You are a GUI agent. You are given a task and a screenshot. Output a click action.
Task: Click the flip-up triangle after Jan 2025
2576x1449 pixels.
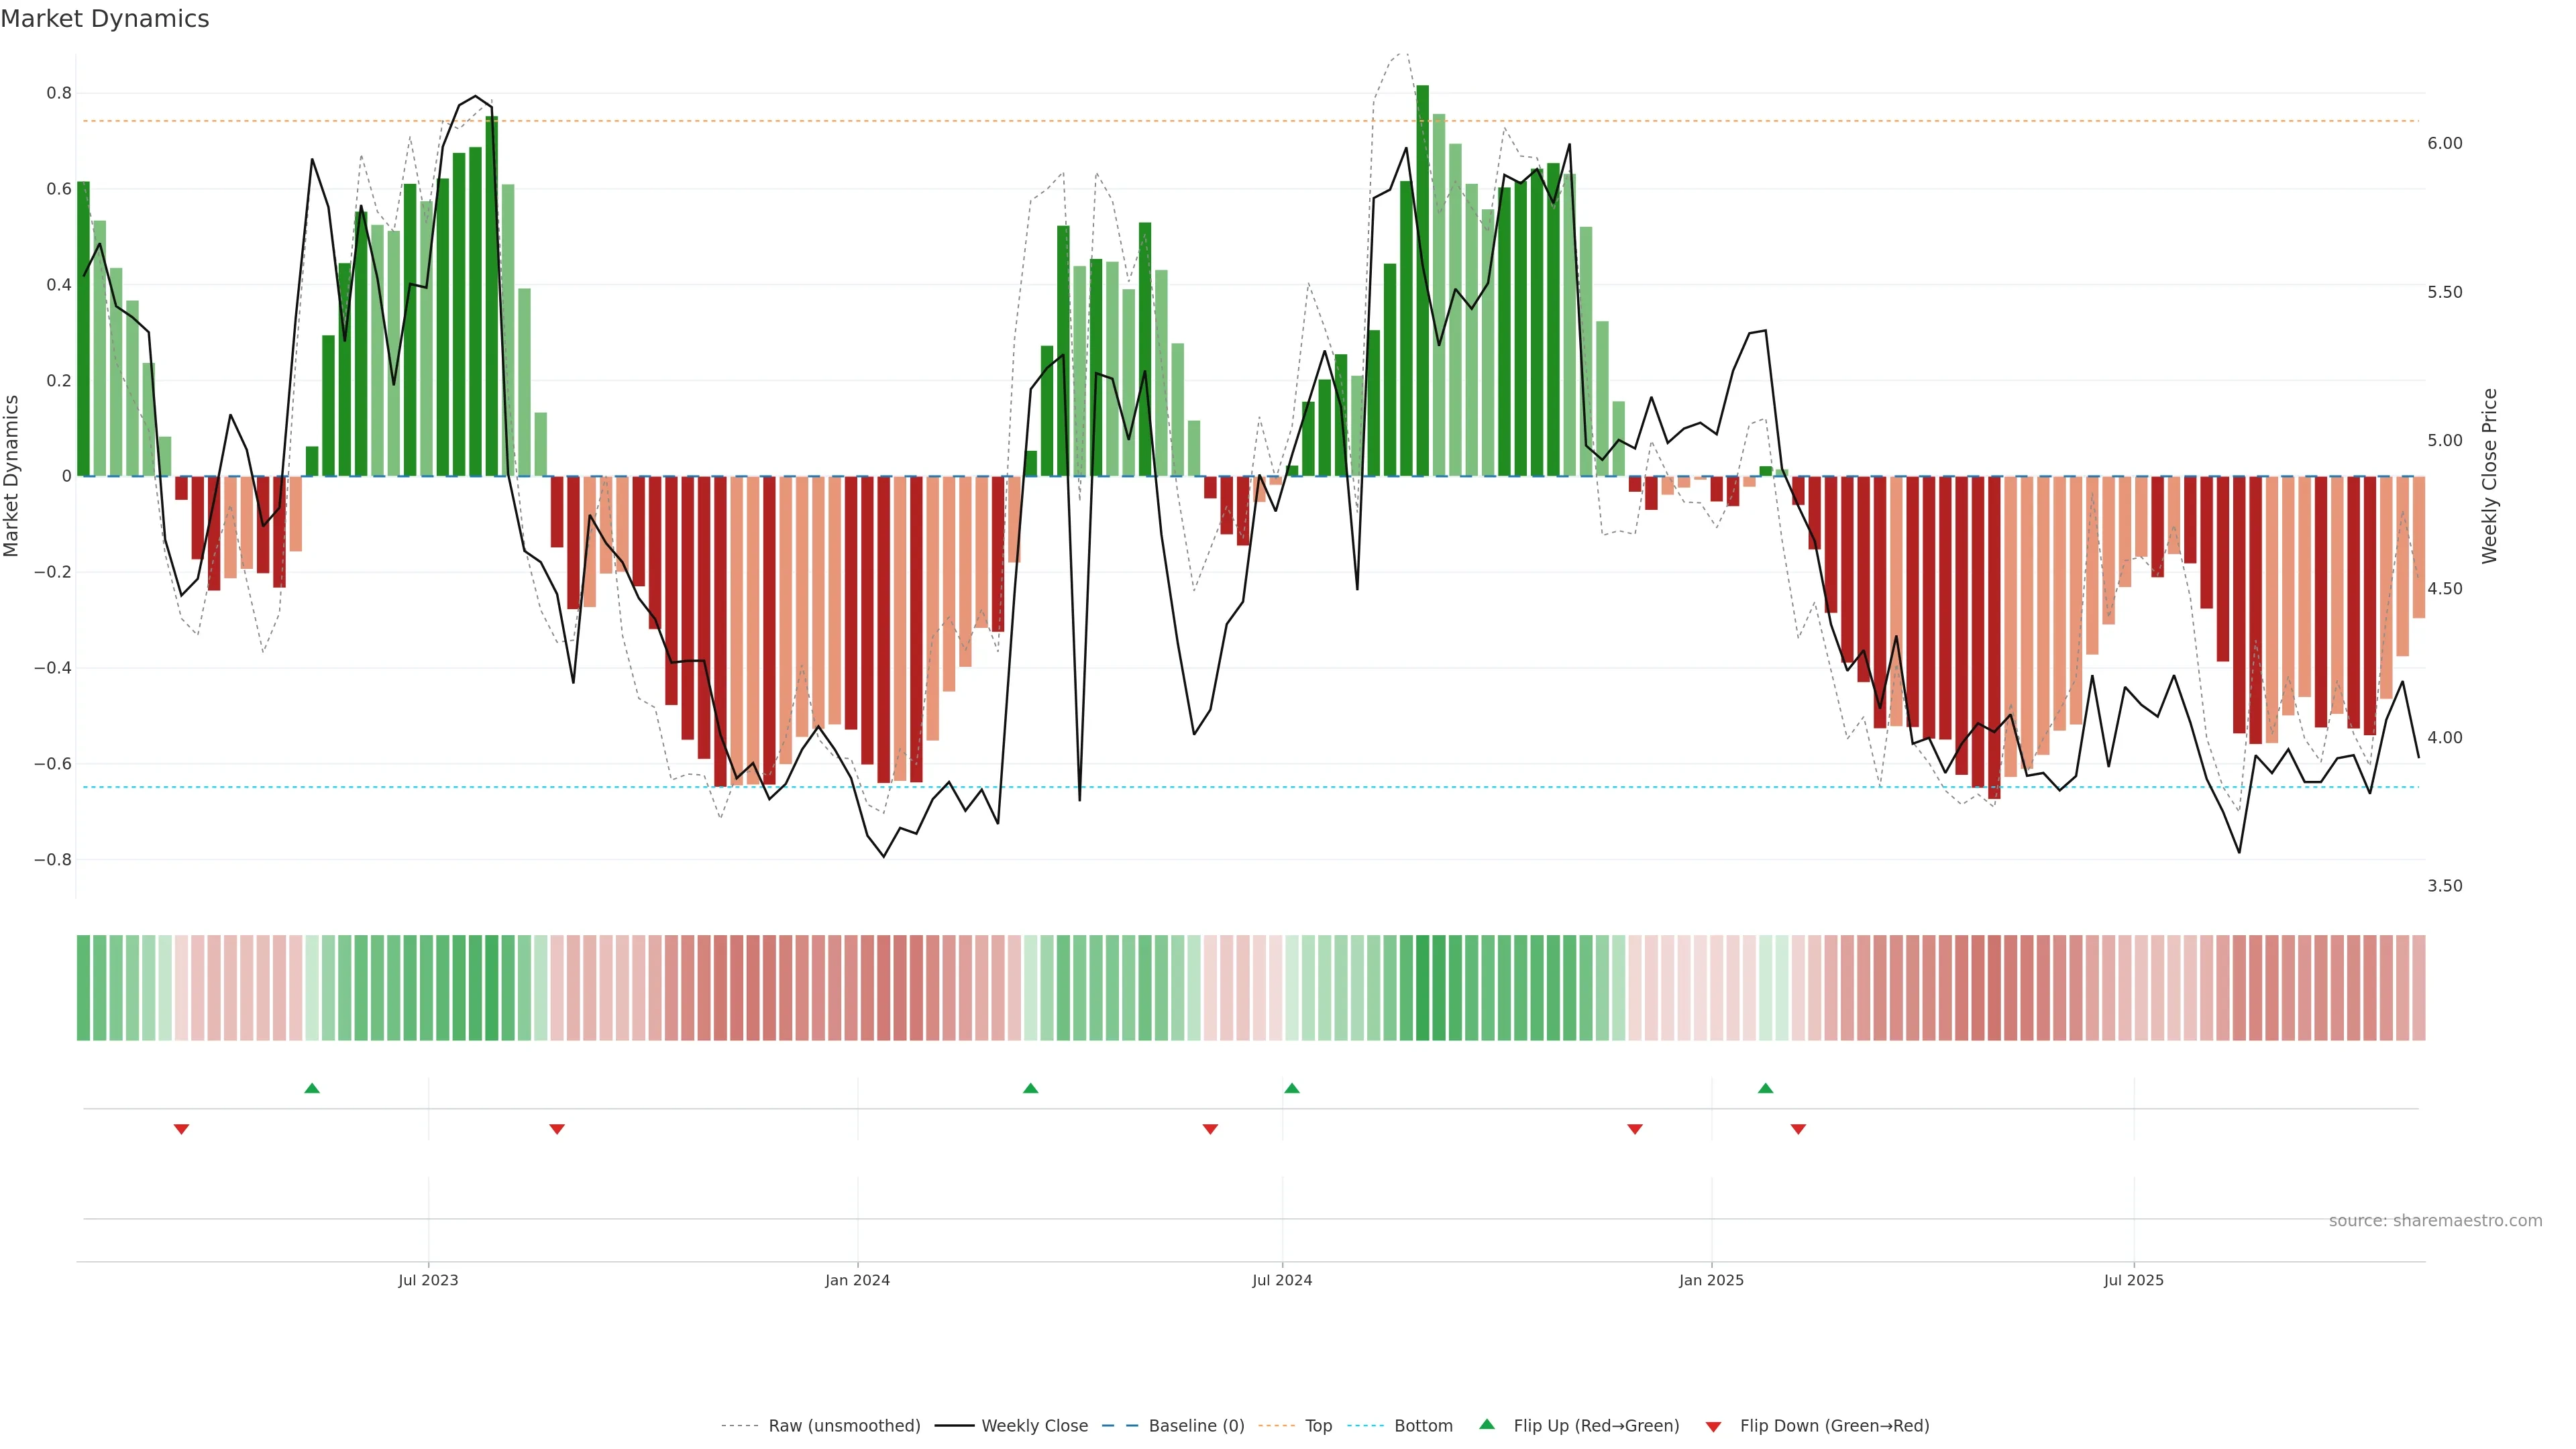[x=1765, y=1088]
